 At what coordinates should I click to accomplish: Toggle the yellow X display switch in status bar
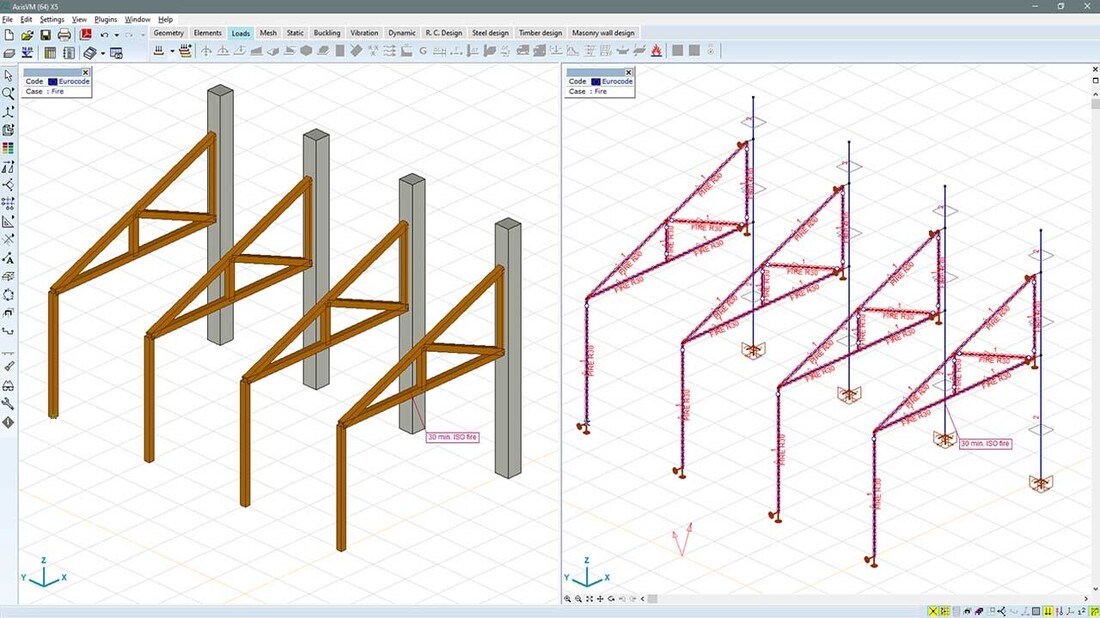[934, 611]
